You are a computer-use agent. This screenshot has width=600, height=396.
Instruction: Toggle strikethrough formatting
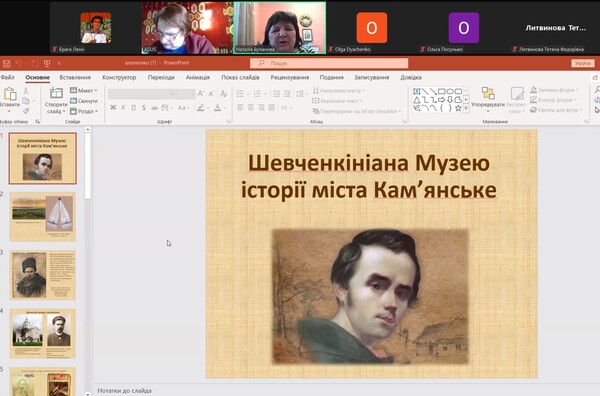(x=154, y=108)
